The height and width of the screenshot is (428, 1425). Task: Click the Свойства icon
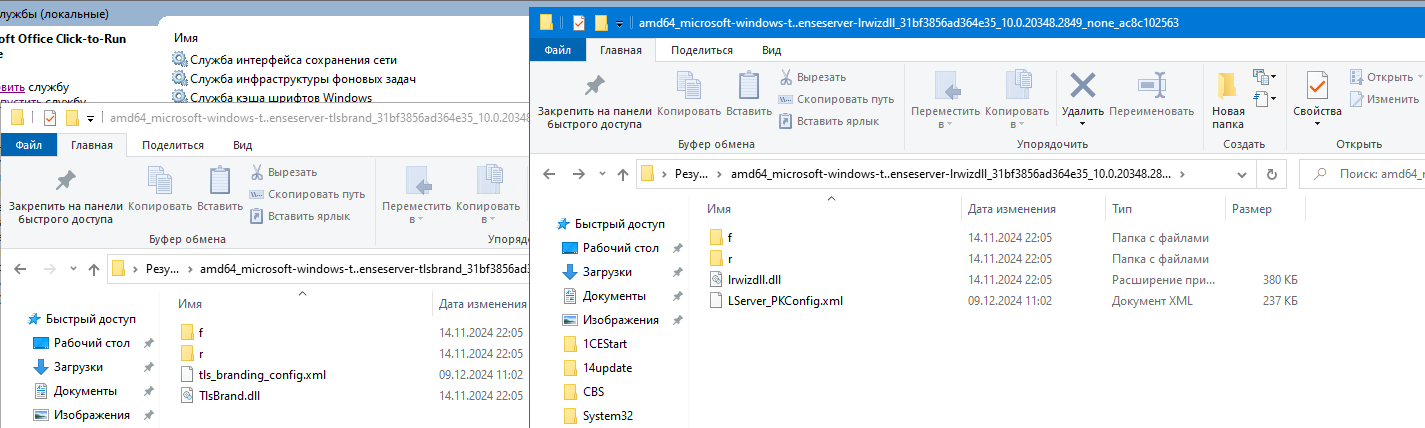1317,87
